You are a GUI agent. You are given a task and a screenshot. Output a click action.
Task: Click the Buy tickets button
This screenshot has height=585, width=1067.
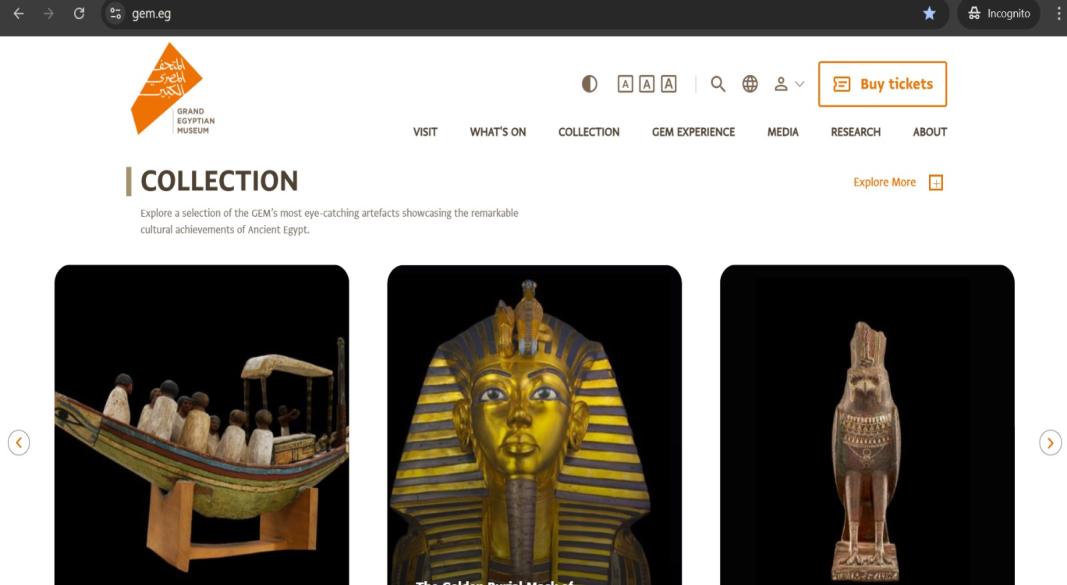[883, 84]
